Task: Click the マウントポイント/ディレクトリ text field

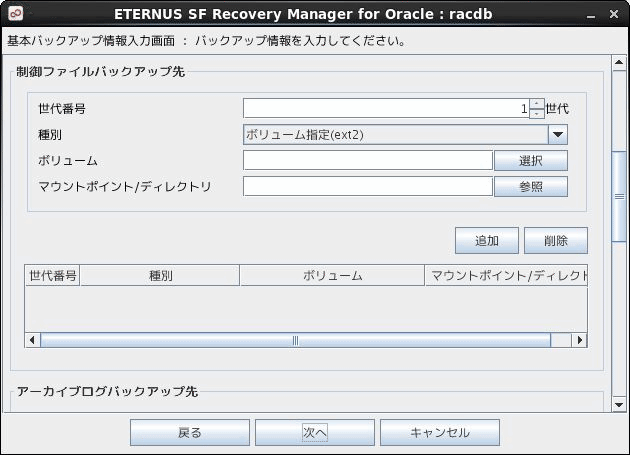Action: pos(368,187)
